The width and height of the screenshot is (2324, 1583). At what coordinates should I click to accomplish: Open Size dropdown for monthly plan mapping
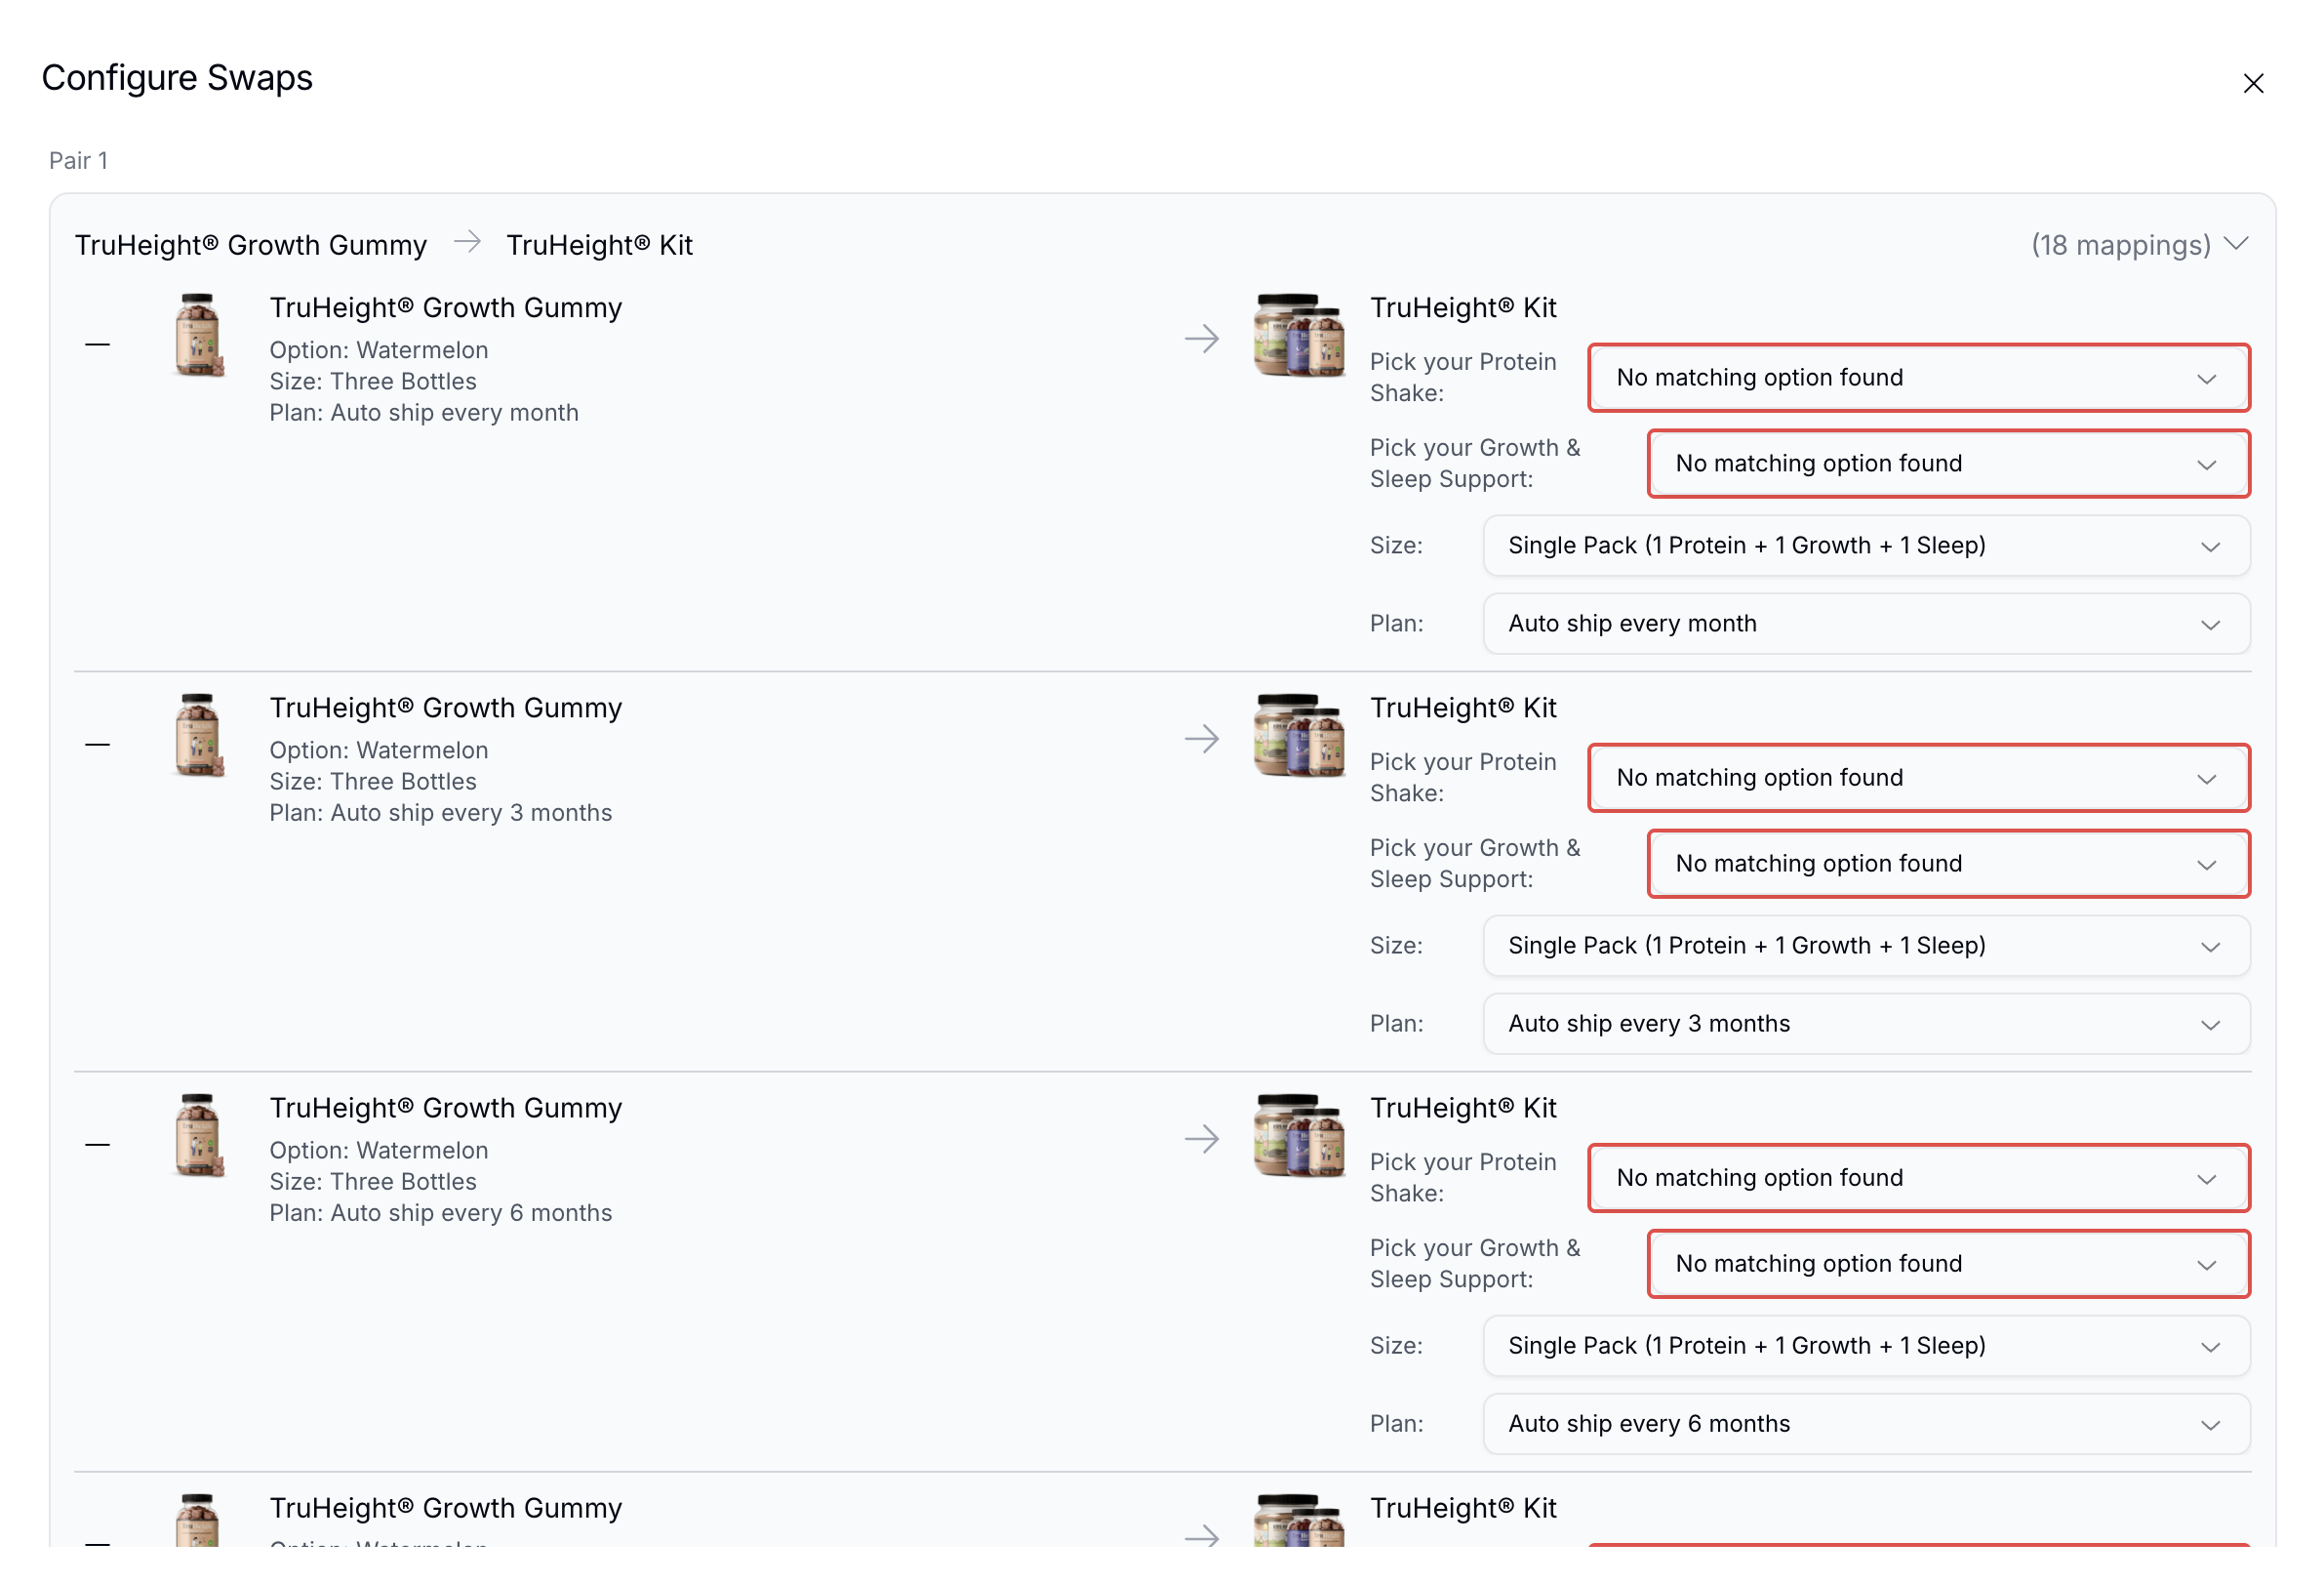point(1866,545)
